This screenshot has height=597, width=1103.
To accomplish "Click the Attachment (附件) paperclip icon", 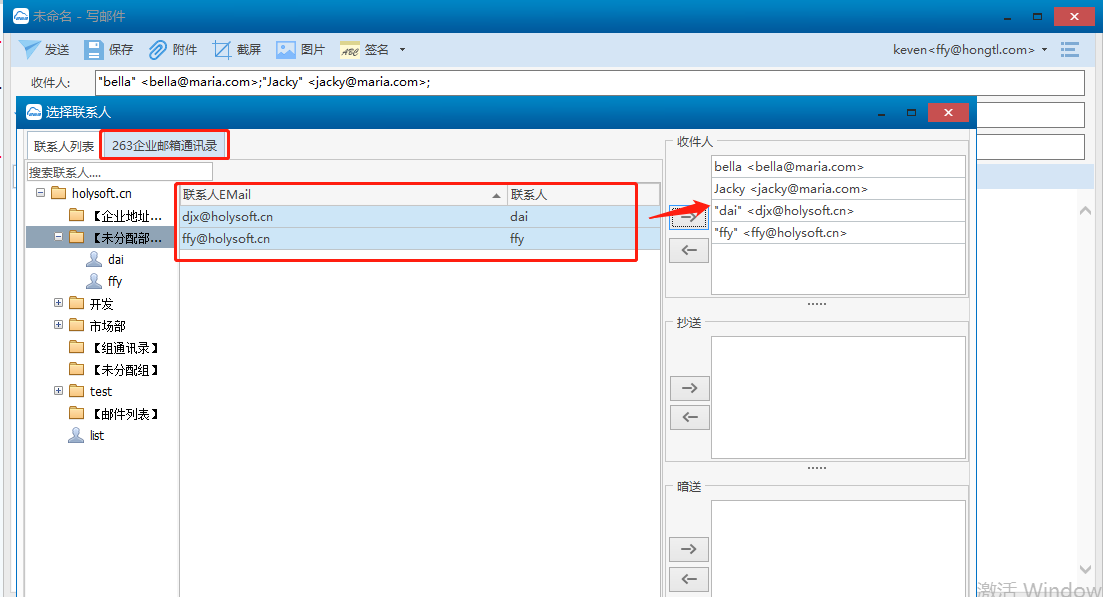I will [158, 50].
